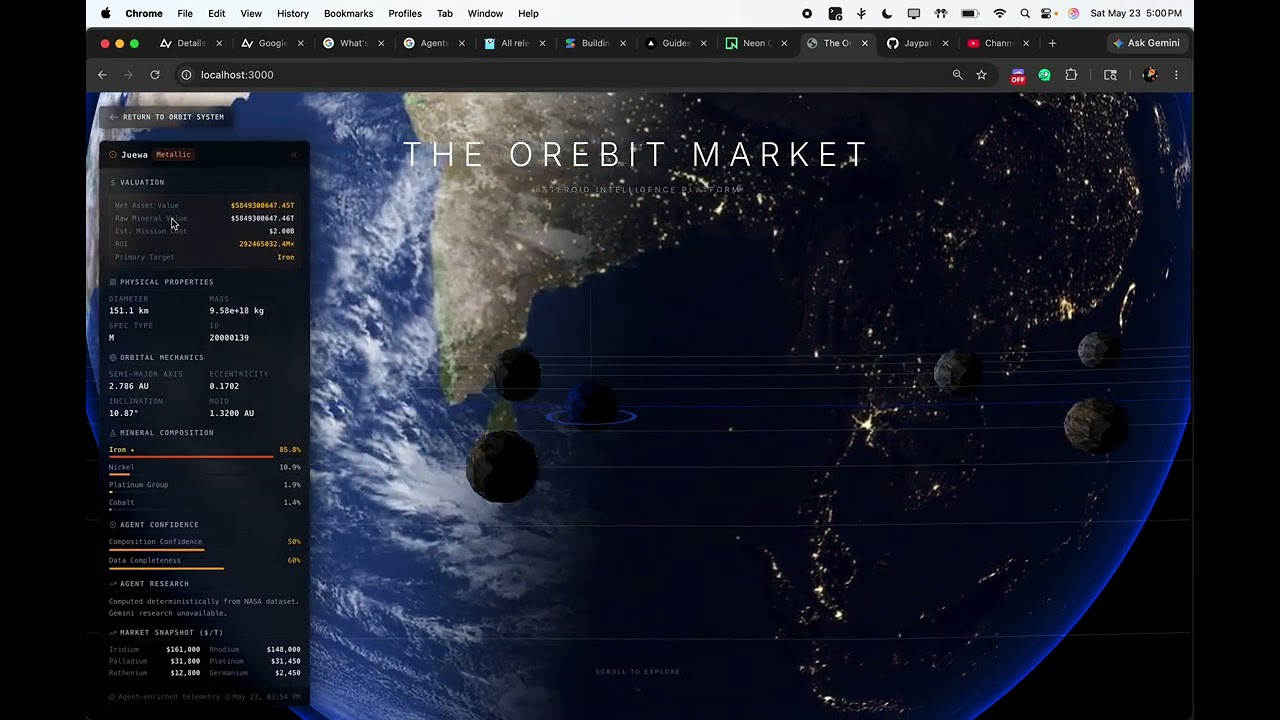Click the Agent Research section icon

113,584
